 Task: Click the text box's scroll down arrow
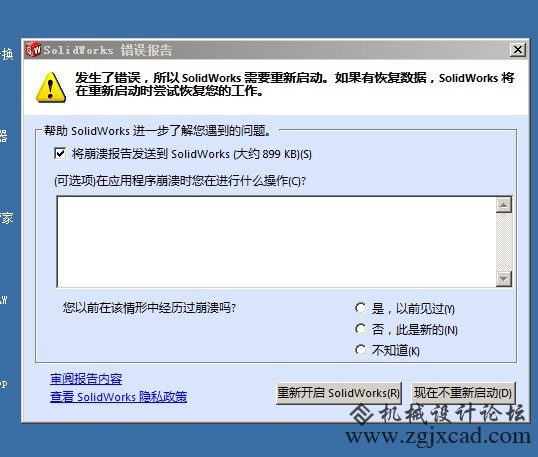point(504,279)
